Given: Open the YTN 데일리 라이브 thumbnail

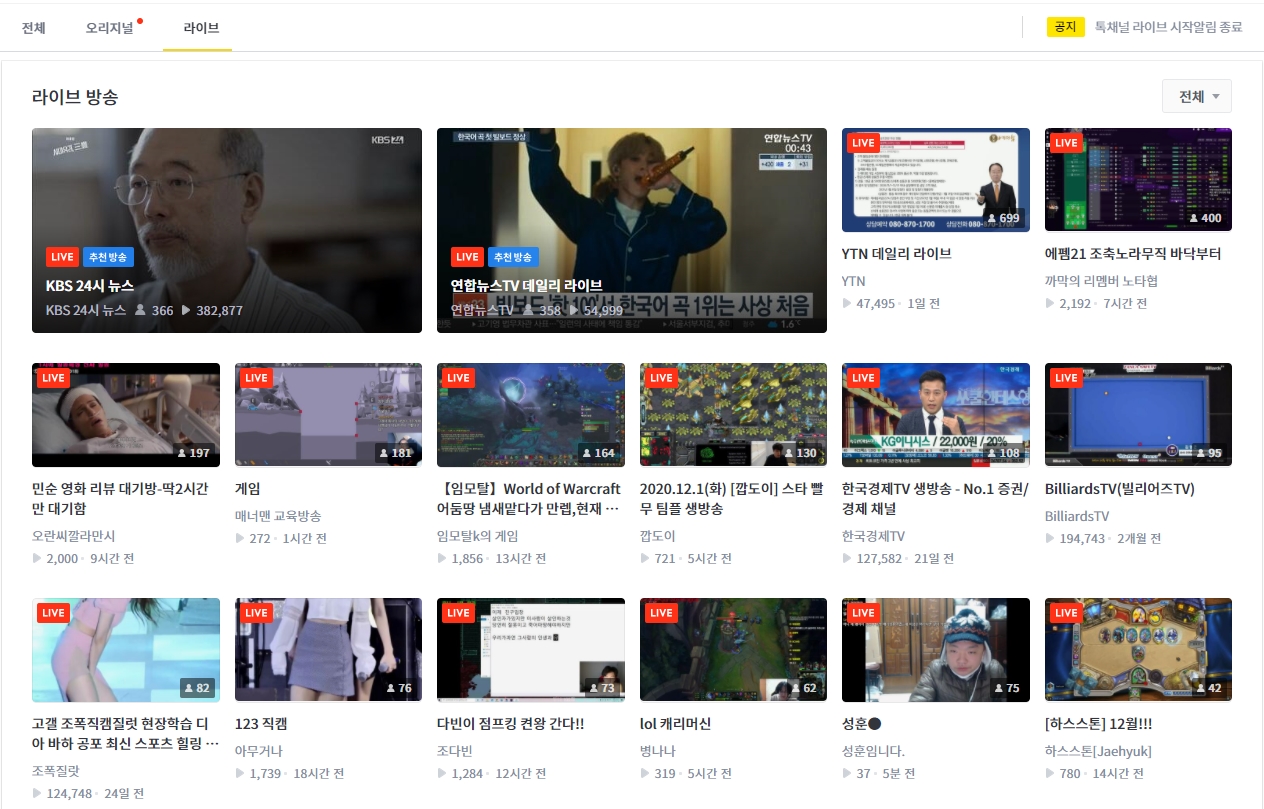Looking at the screenshot, I should [936, 180].
